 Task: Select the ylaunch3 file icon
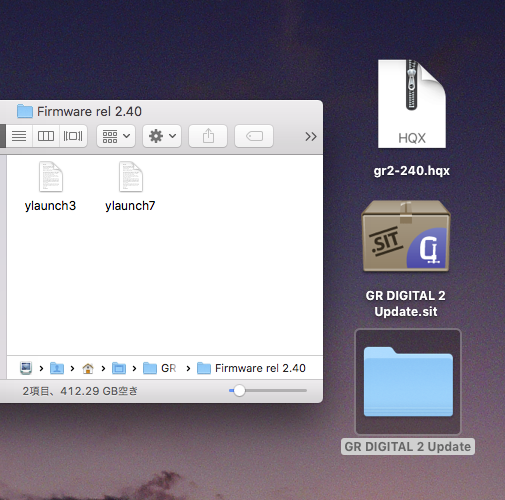pos(51,177)
